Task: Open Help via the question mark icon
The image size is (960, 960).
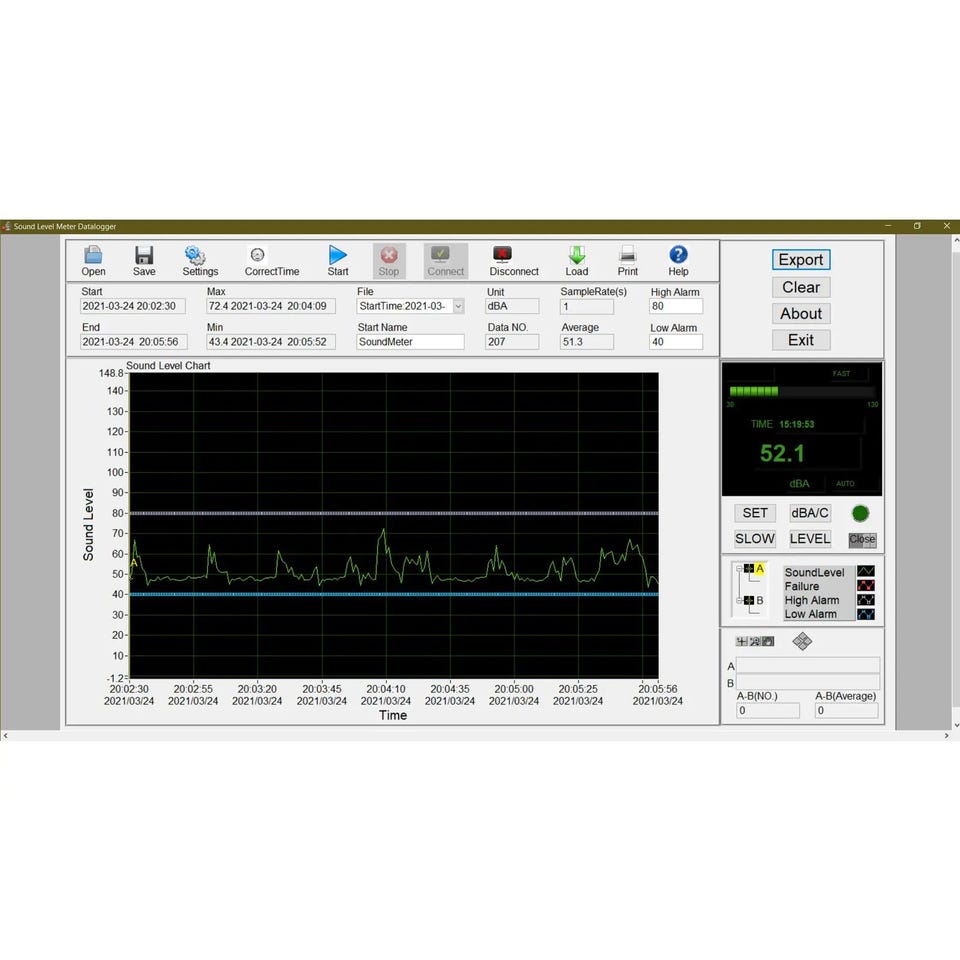Action: coord(678,255)
